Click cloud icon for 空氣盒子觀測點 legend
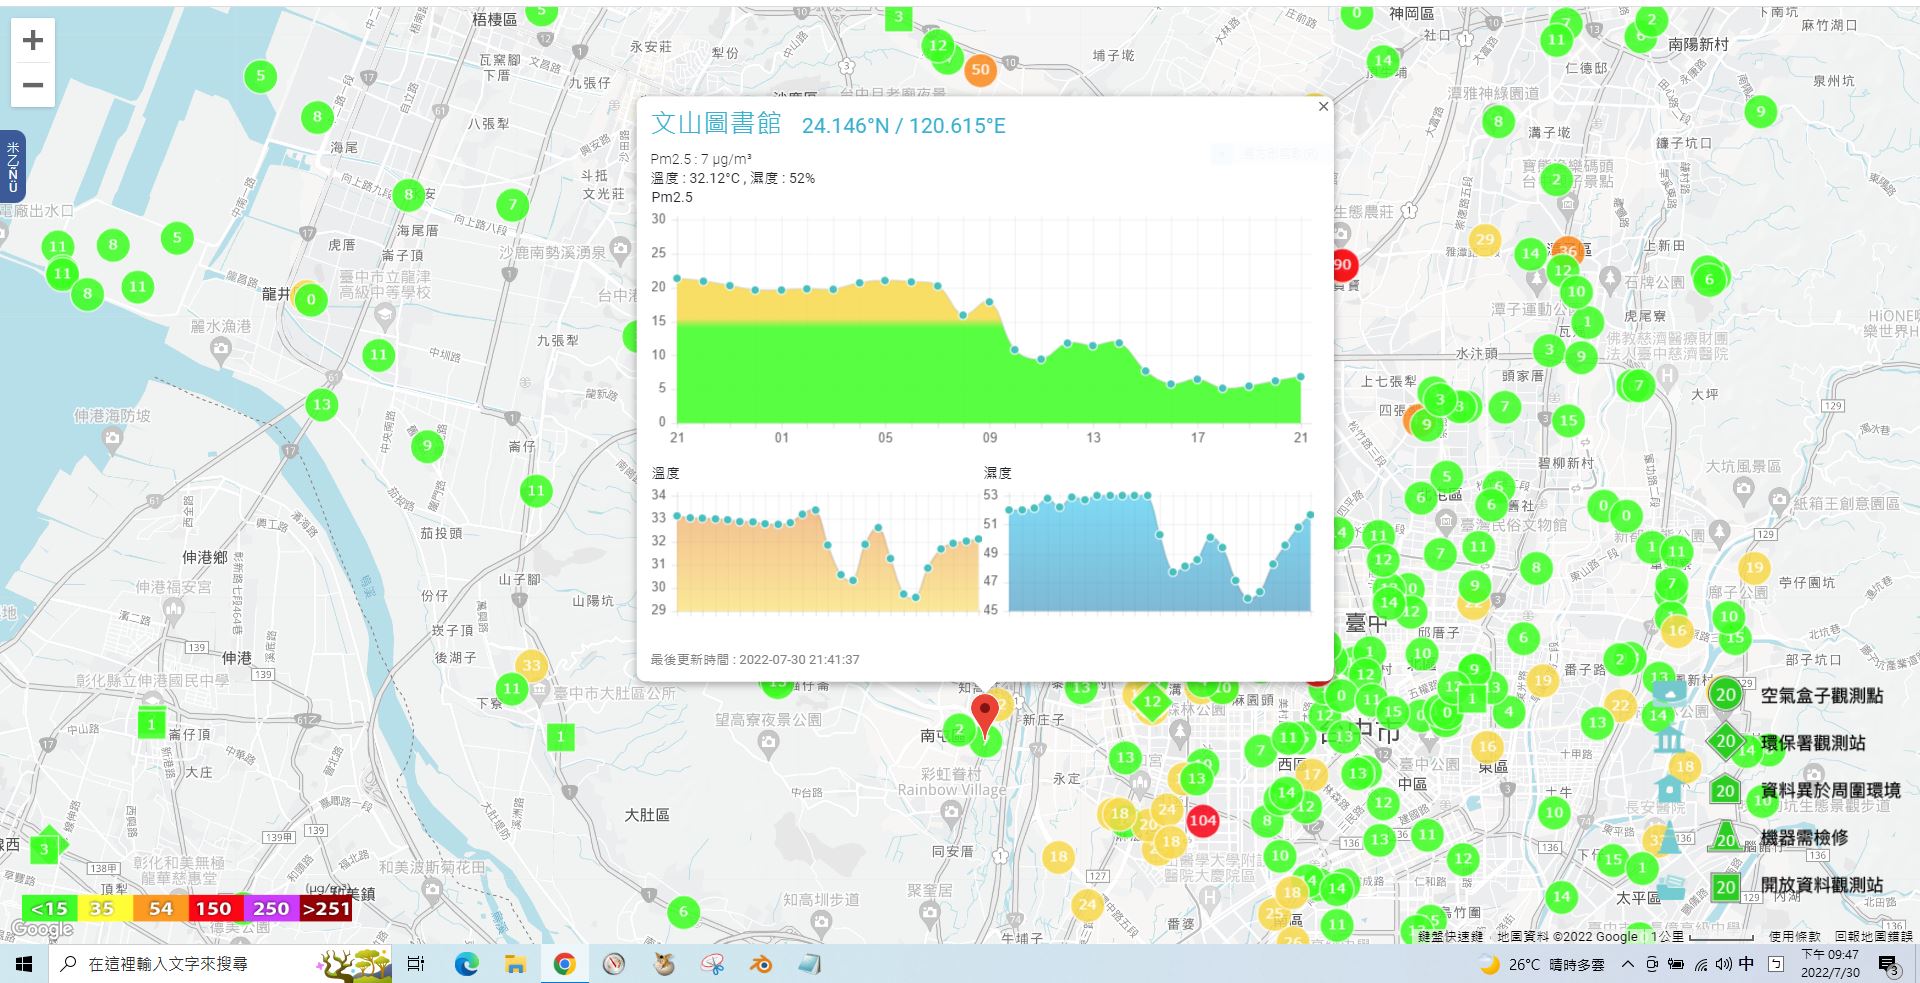 click(x=1669, y=692)
